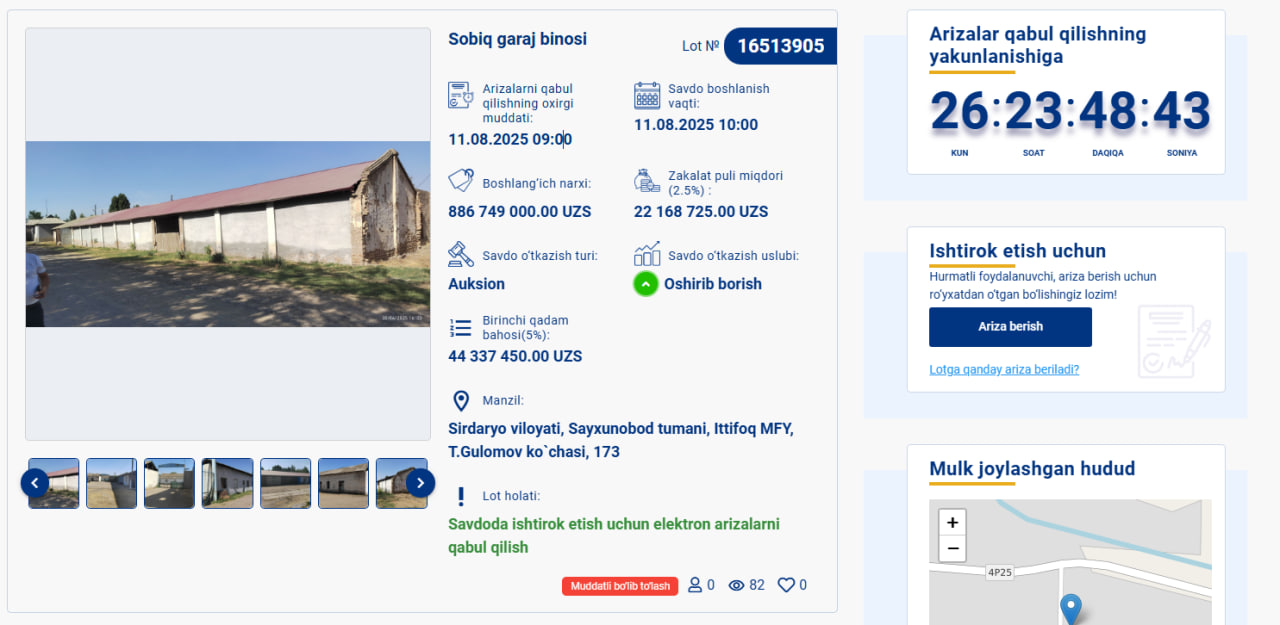Click the document illustration in participation card
This screenshot has width=1280, height=625.
(1174, 342)
